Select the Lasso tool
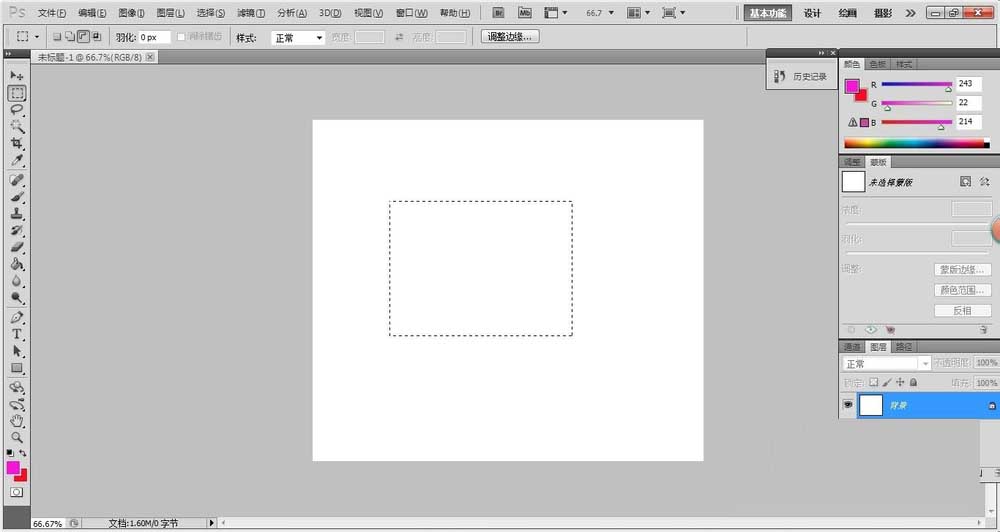1000x532 pixels. 17,110
